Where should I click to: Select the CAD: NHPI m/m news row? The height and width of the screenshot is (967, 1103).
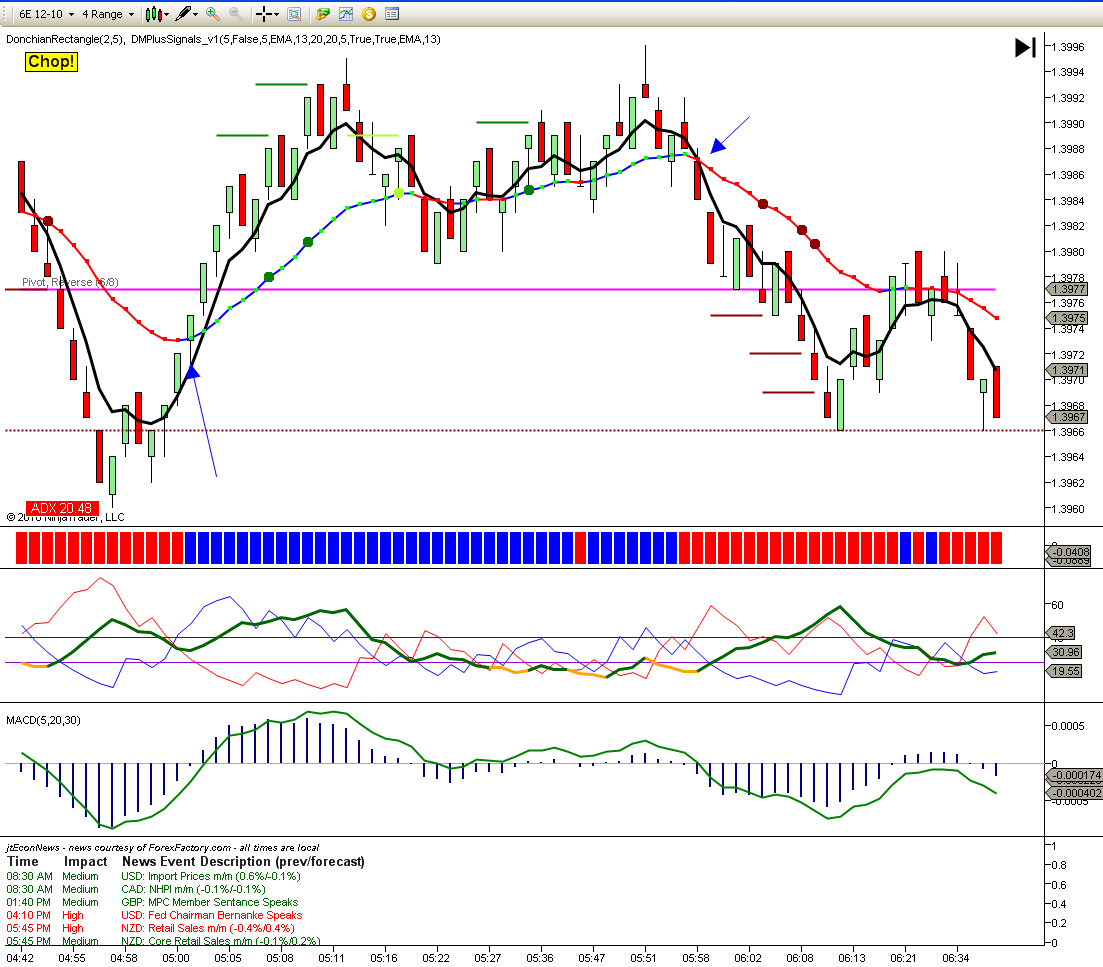pyautogui.click(x=136, y=889)
